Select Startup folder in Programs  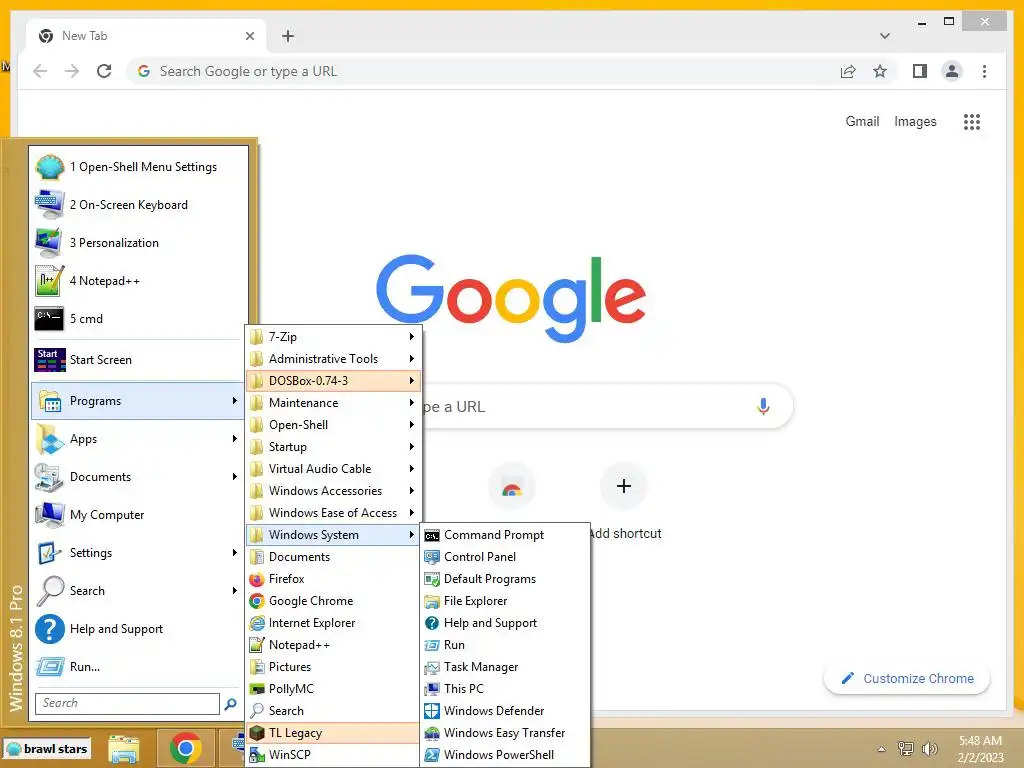click(333, 447)
